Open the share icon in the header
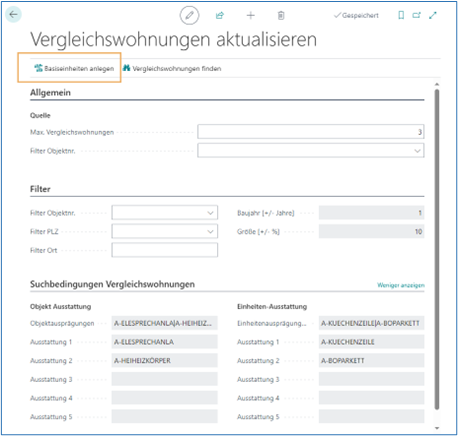This screenshot has width=458, height=436. pos(220,15)
